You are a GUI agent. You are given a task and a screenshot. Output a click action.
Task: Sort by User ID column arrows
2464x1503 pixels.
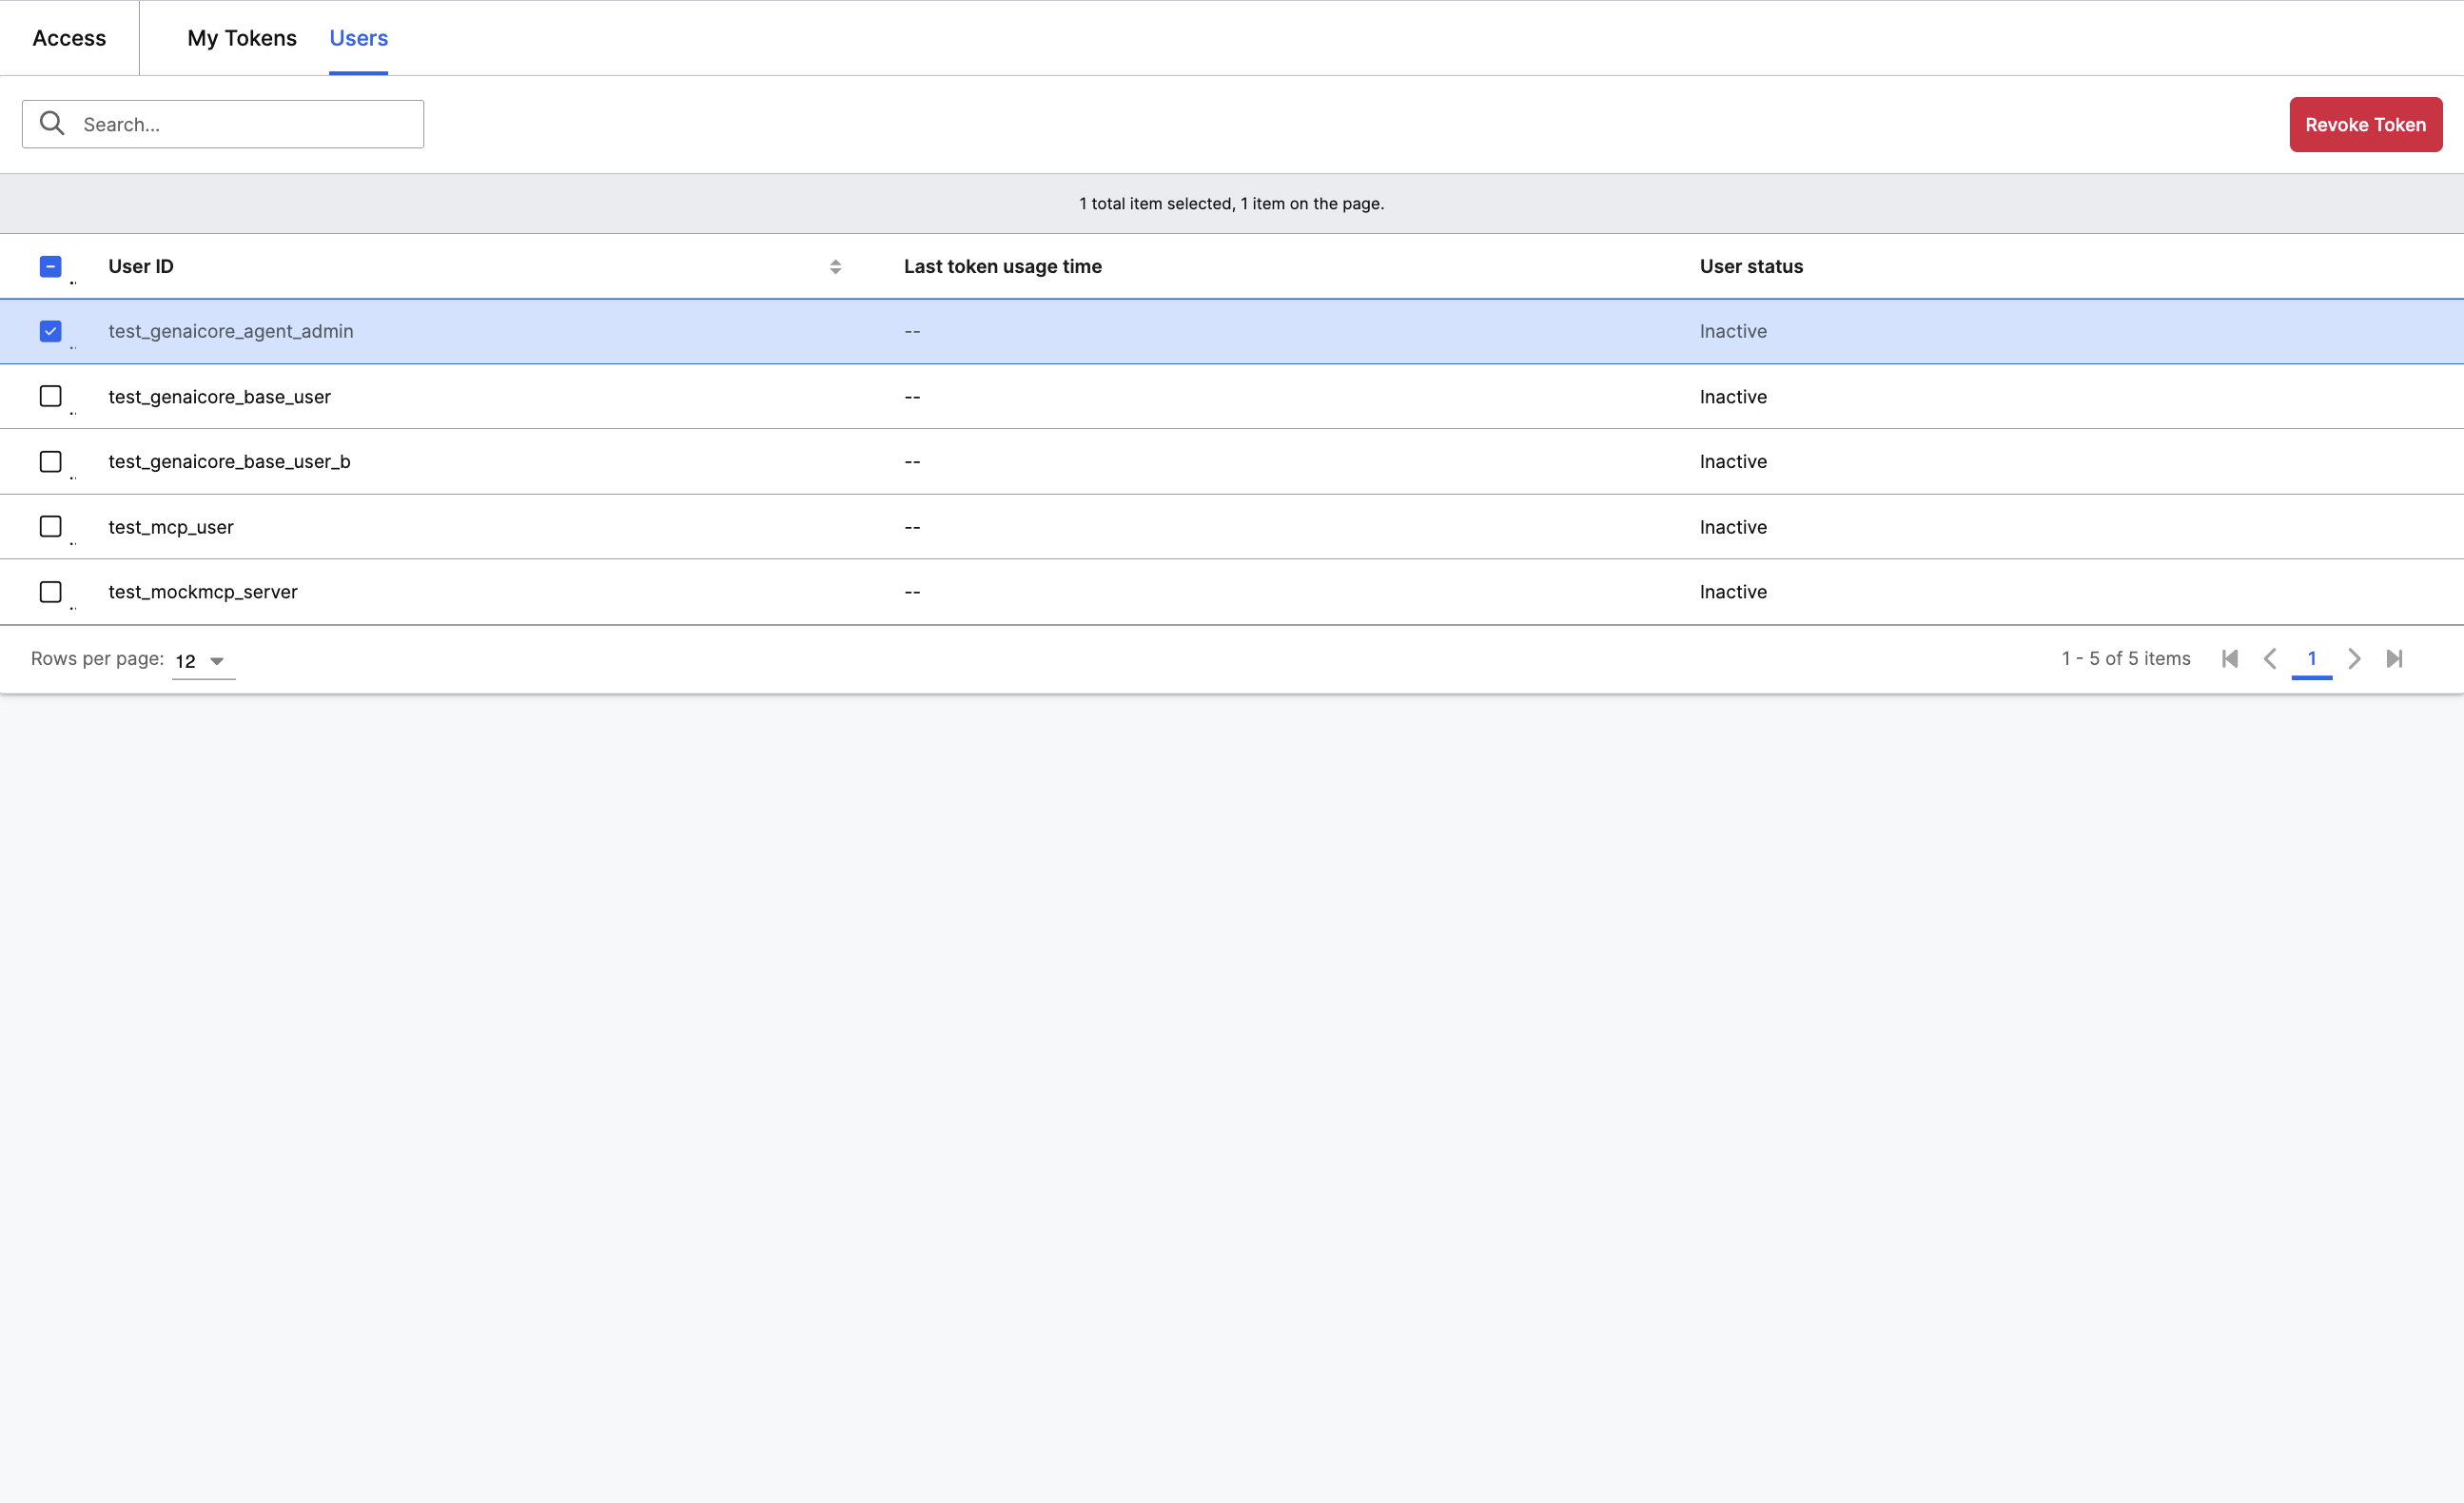point(835,266)
